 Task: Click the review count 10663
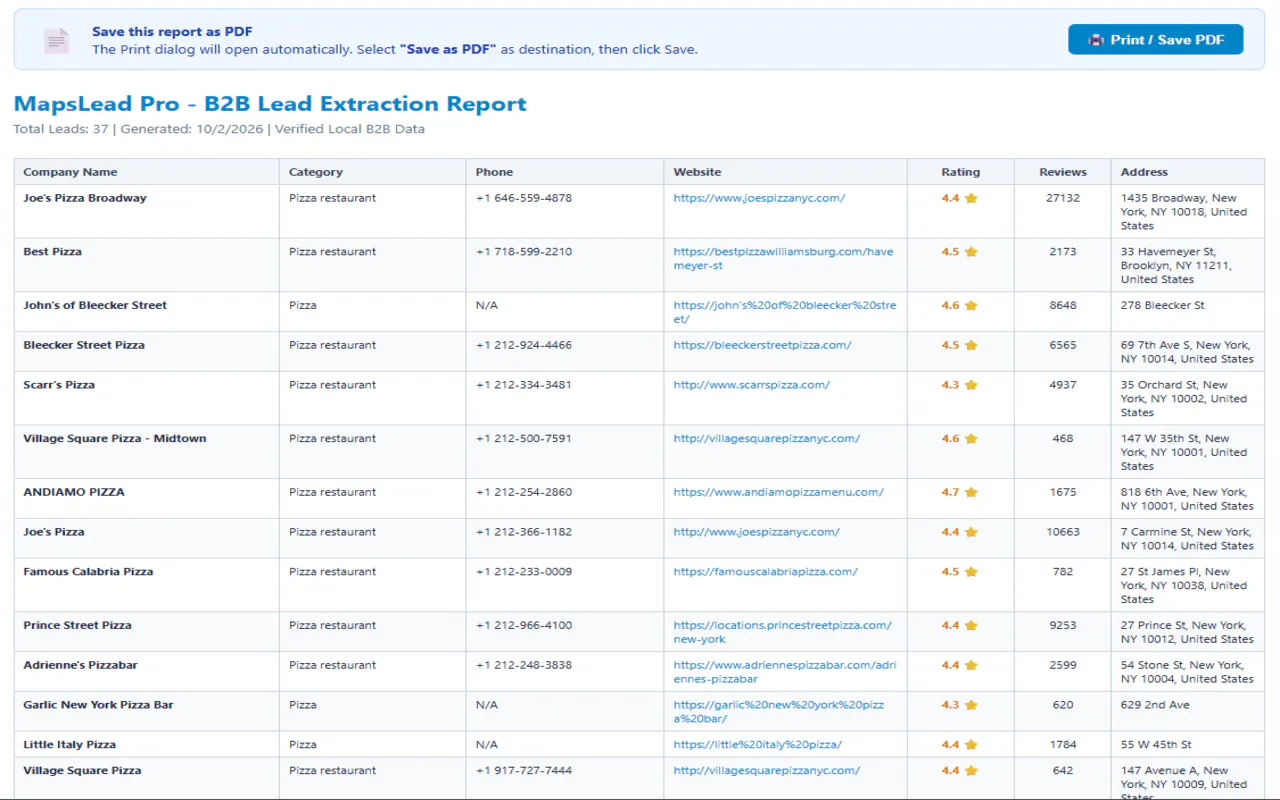[1063, 532]
